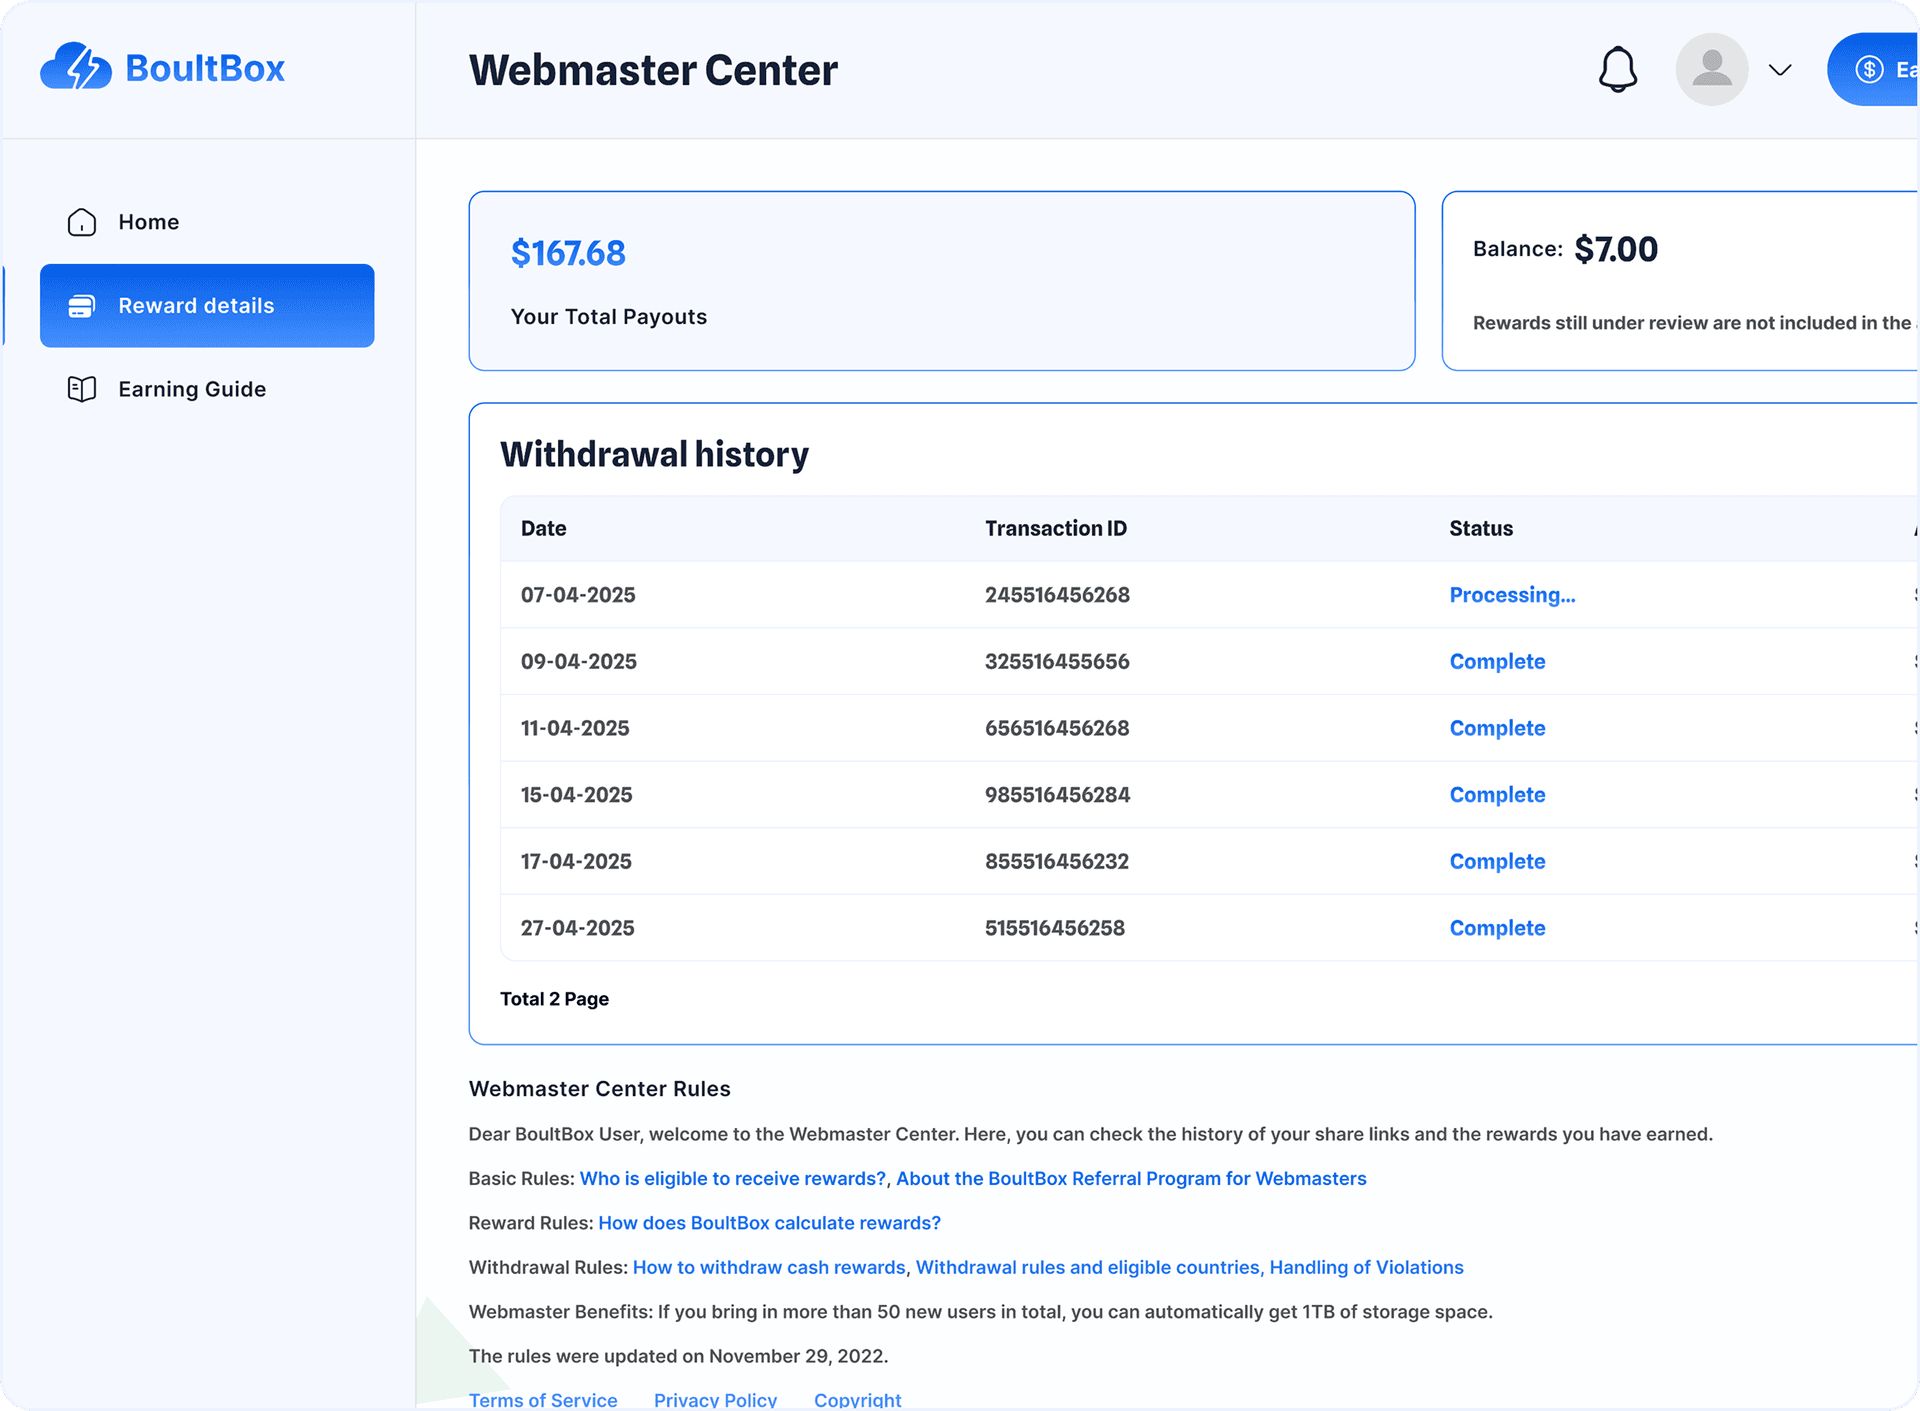The width and height of the screenshot is (1920, 1411).
Task: Click the book icon beside Earning Guide
Action: click(81, 389)
